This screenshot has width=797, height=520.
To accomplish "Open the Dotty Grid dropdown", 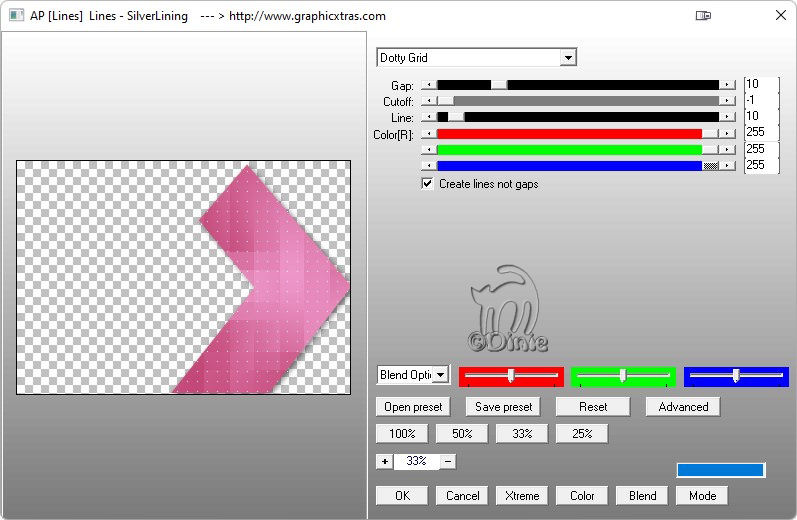I will 568,58.
